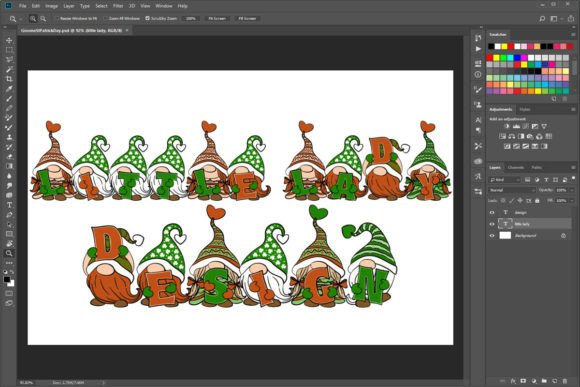Hide the Background layer
Screen dimensions: 580x387
(492, 235)
